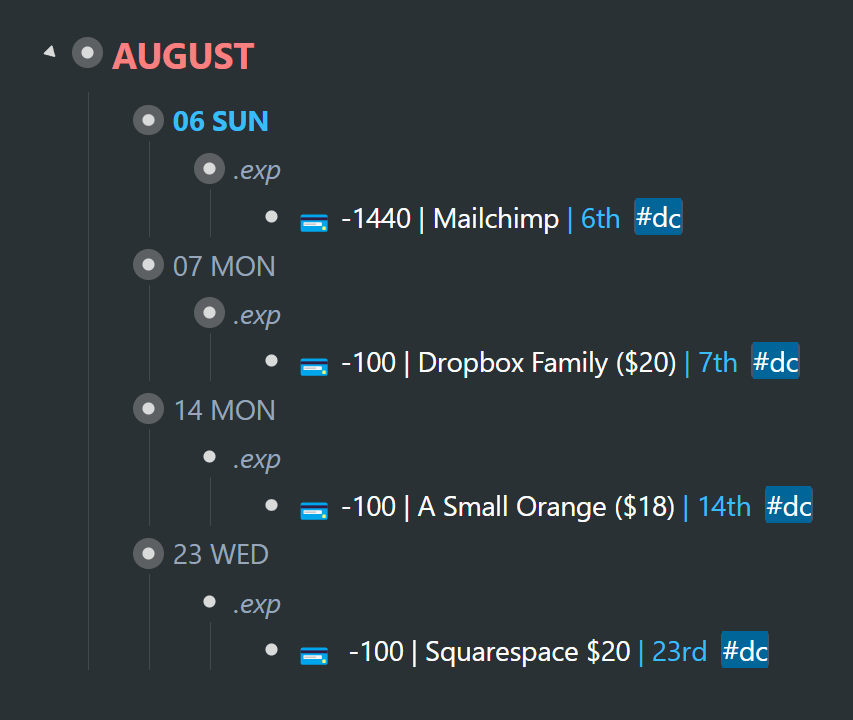
Task: Open the .exp bullet under 07 MON
Action: [209, 313]
